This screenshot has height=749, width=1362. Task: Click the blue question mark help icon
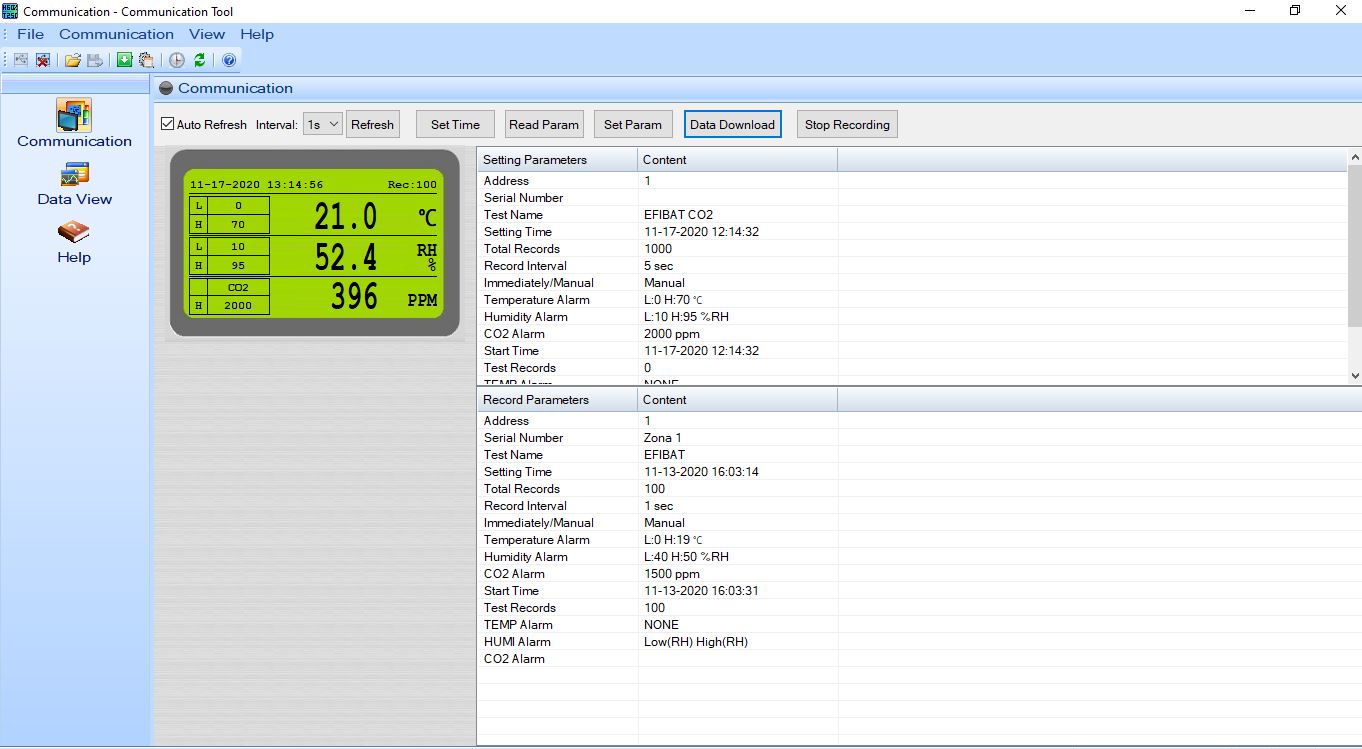[x=229, y=60]
